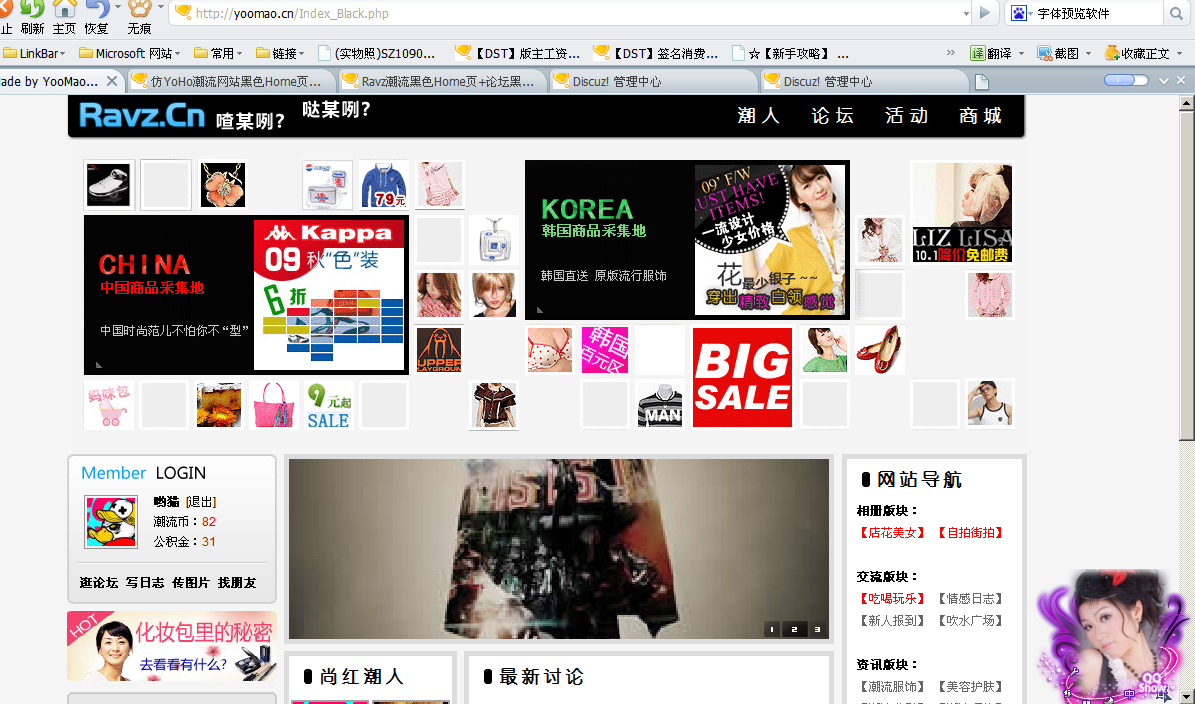The width and height of the screenshot is (1195, 704).
Task: Click the 退出 logout link
Action: [201, 502]
